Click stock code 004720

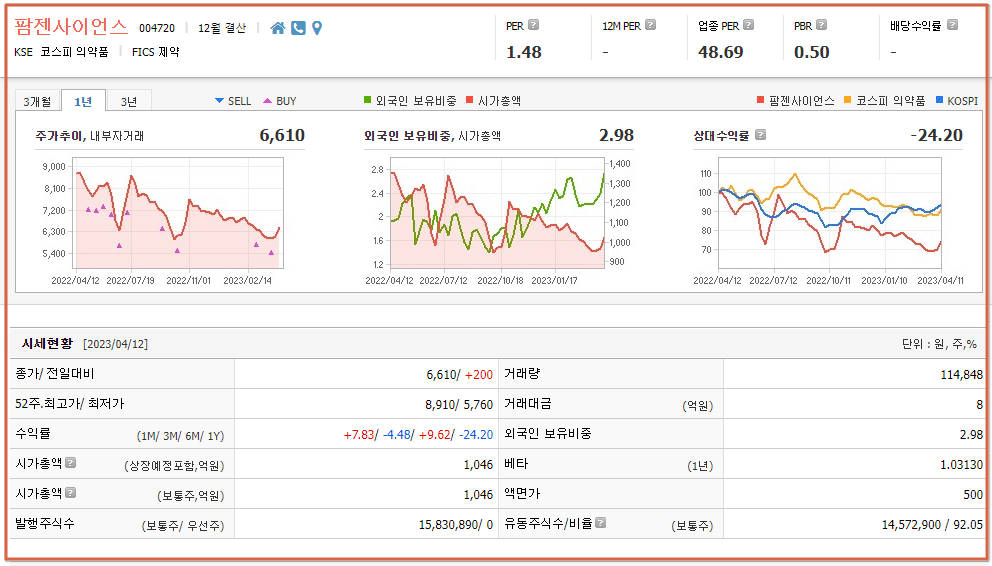point(157,28)
